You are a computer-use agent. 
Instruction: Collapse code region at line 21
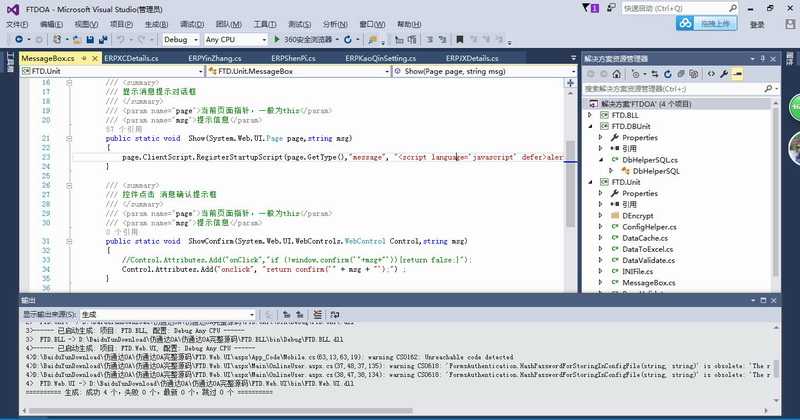coord(69,138)
